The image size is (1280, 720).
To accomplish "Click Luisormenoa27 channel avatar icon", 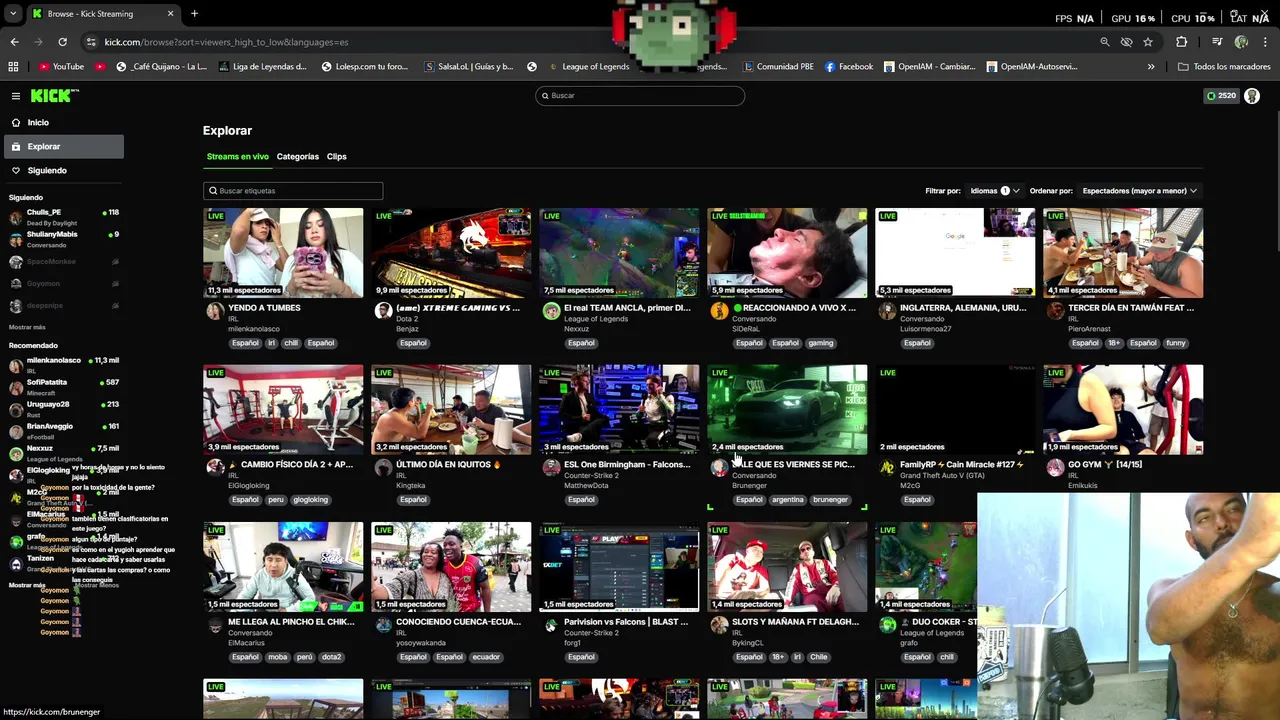I will click(887, 311).
